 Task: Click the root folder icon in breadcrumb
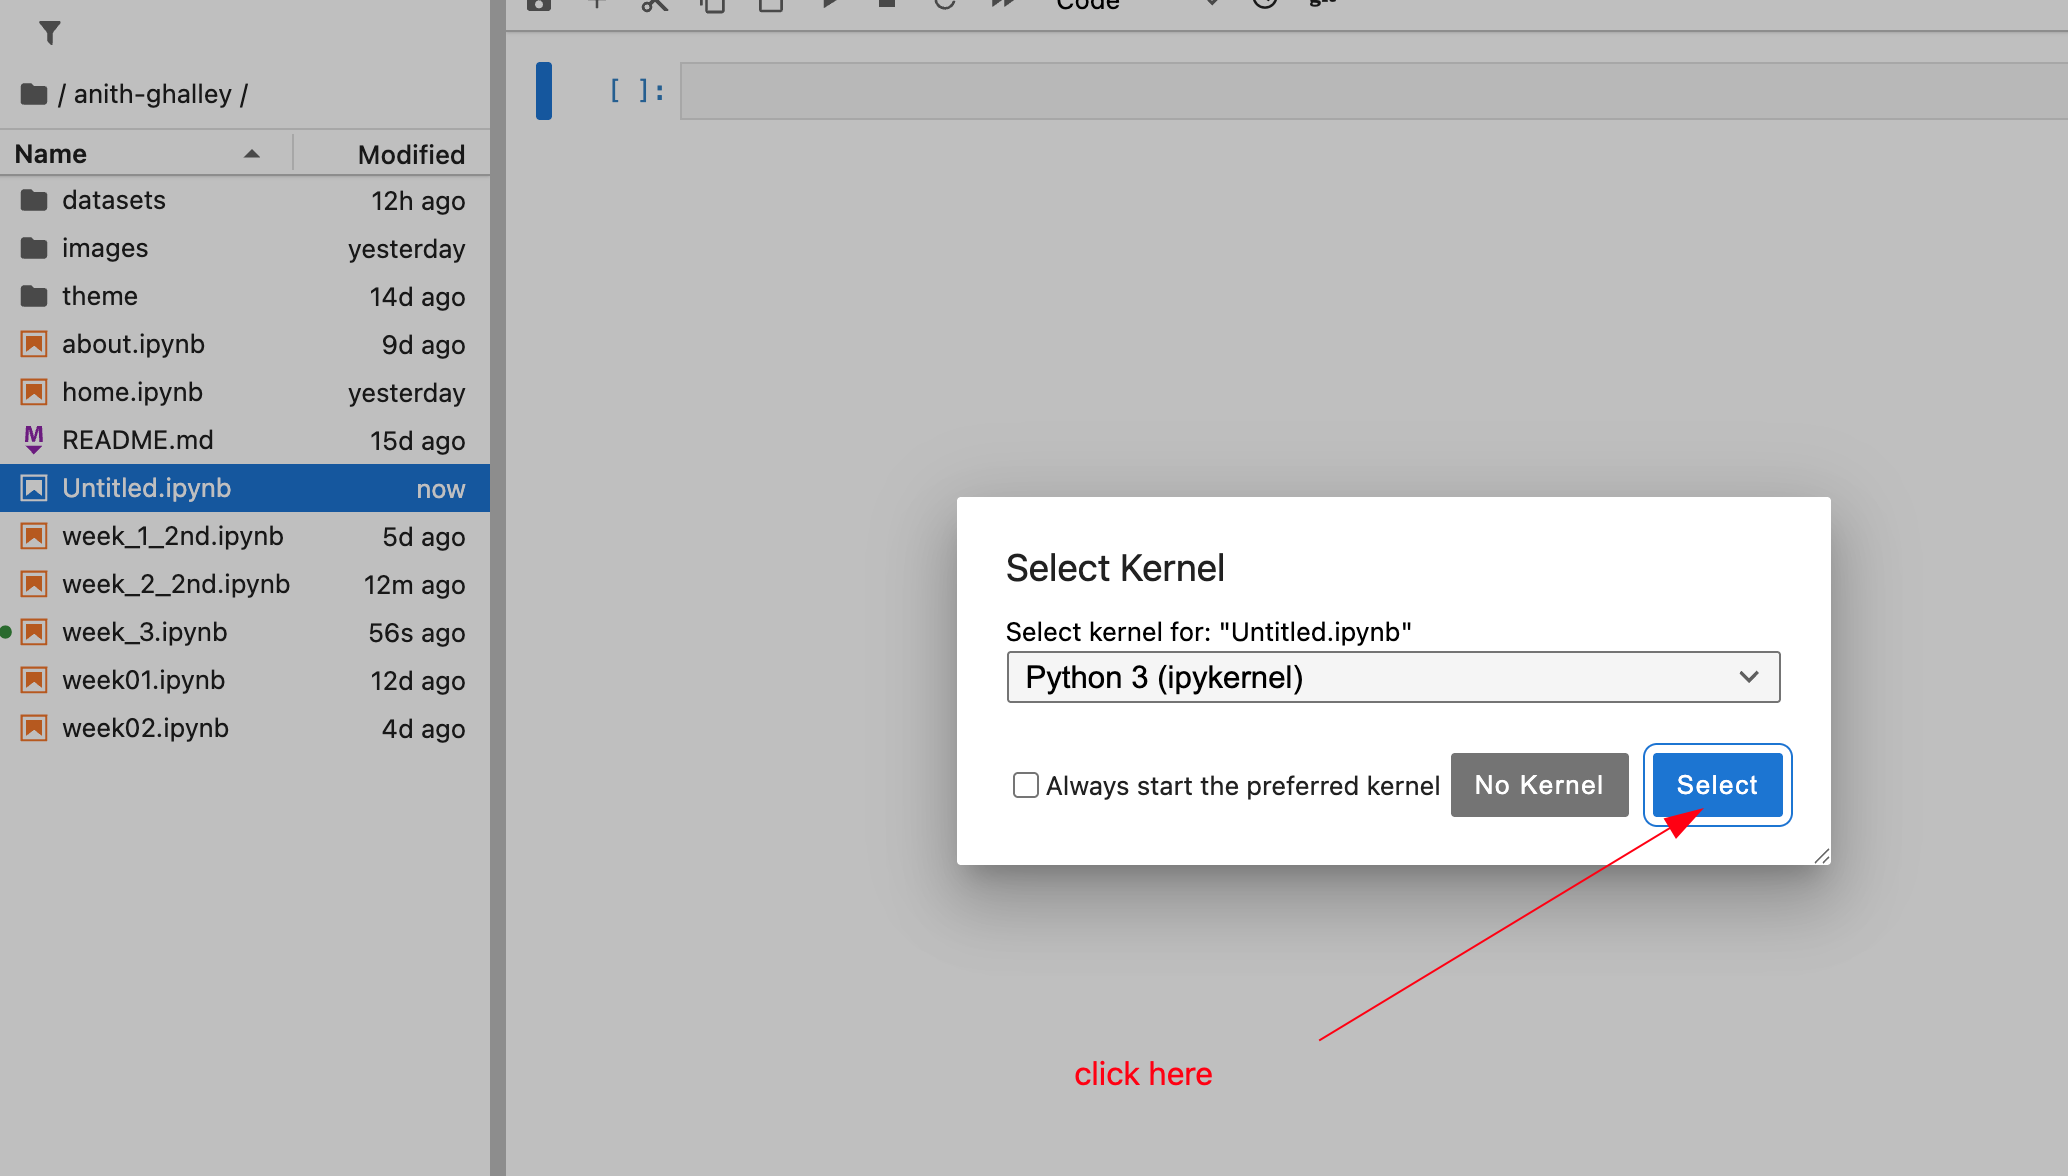34,94
